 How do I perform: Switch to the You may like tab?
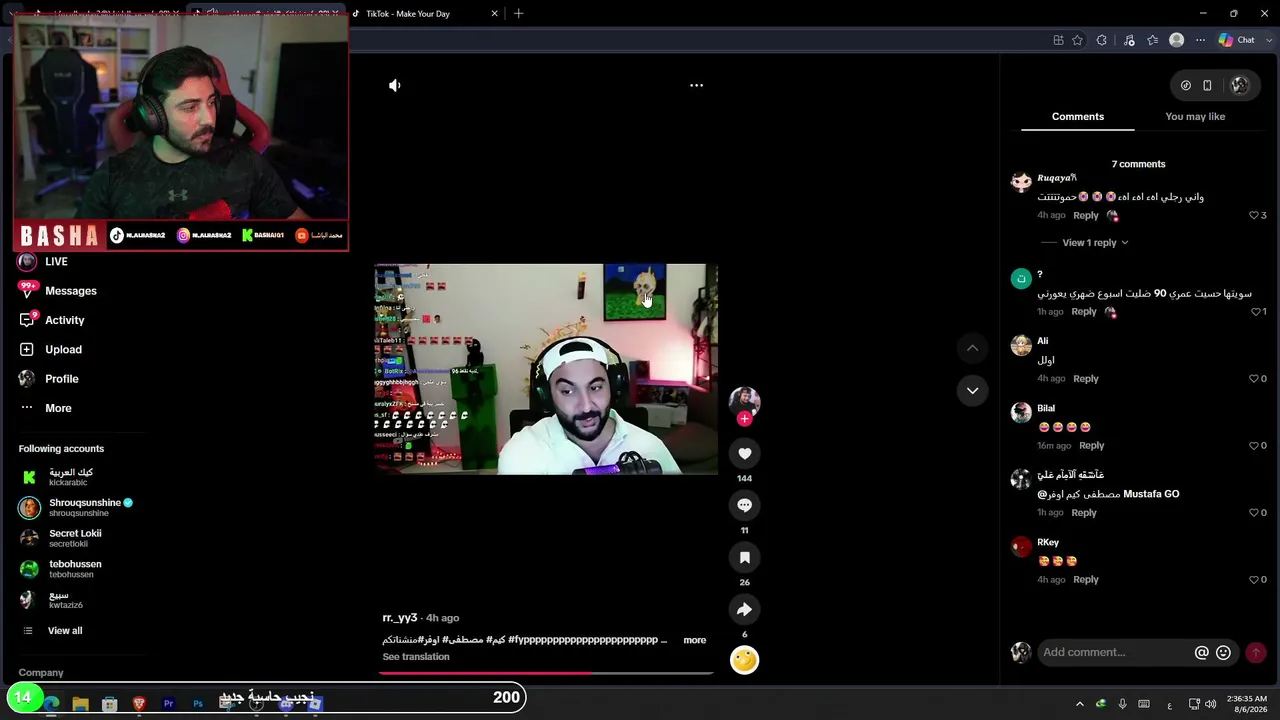(x=1195, y=117)
